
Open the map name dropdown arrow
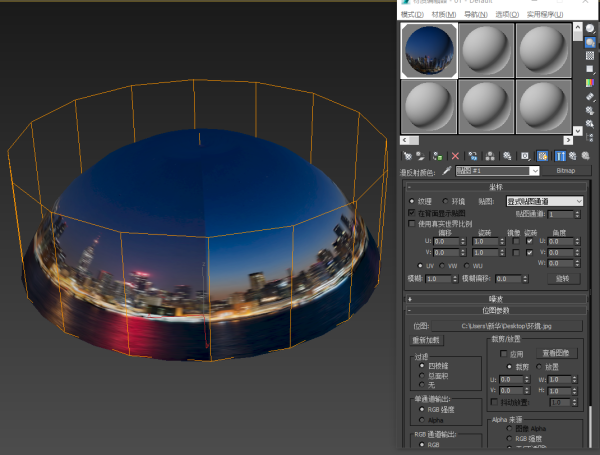pyautogui.click(x=535, y=171)
